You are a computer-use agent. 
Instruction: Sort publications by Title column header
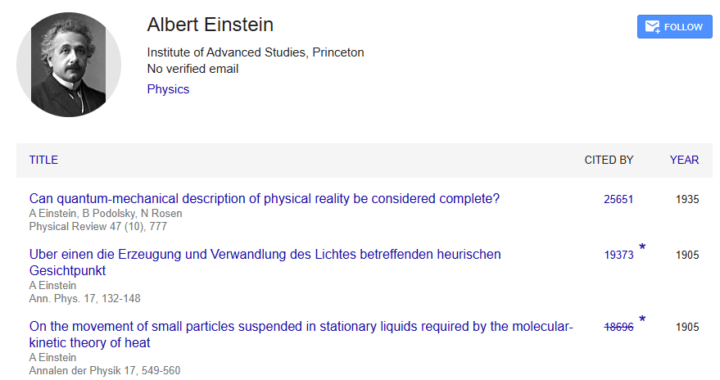pyautogui.click(x=44, y=160)
